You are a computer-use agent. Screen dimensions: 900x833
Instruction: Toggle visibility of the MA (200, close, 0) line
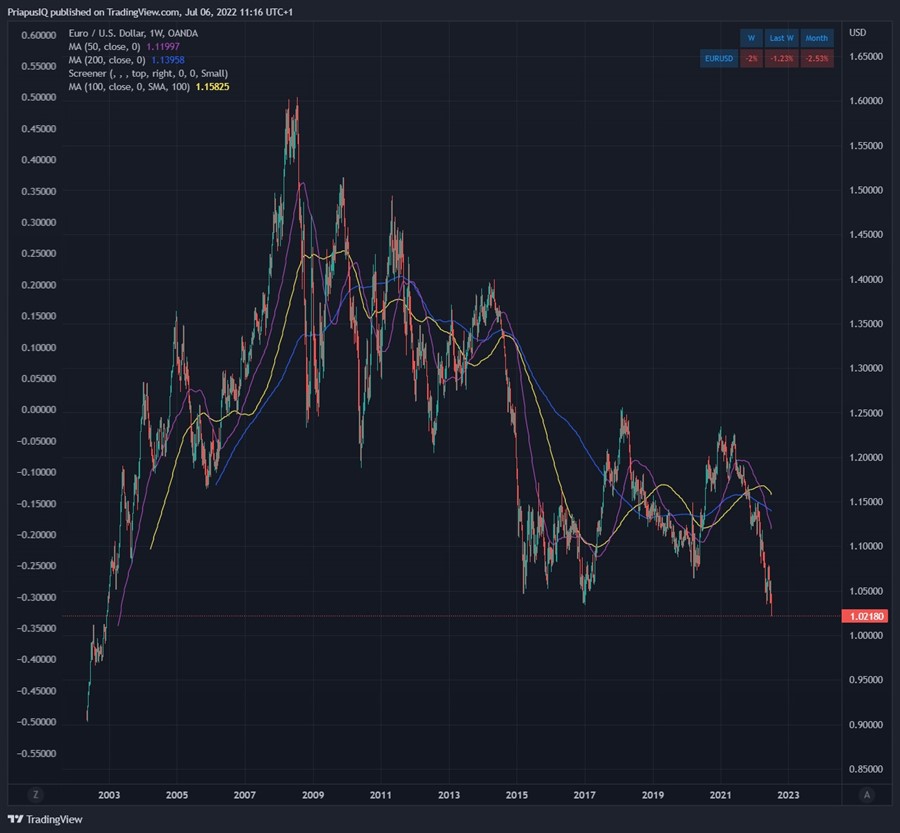105,59
